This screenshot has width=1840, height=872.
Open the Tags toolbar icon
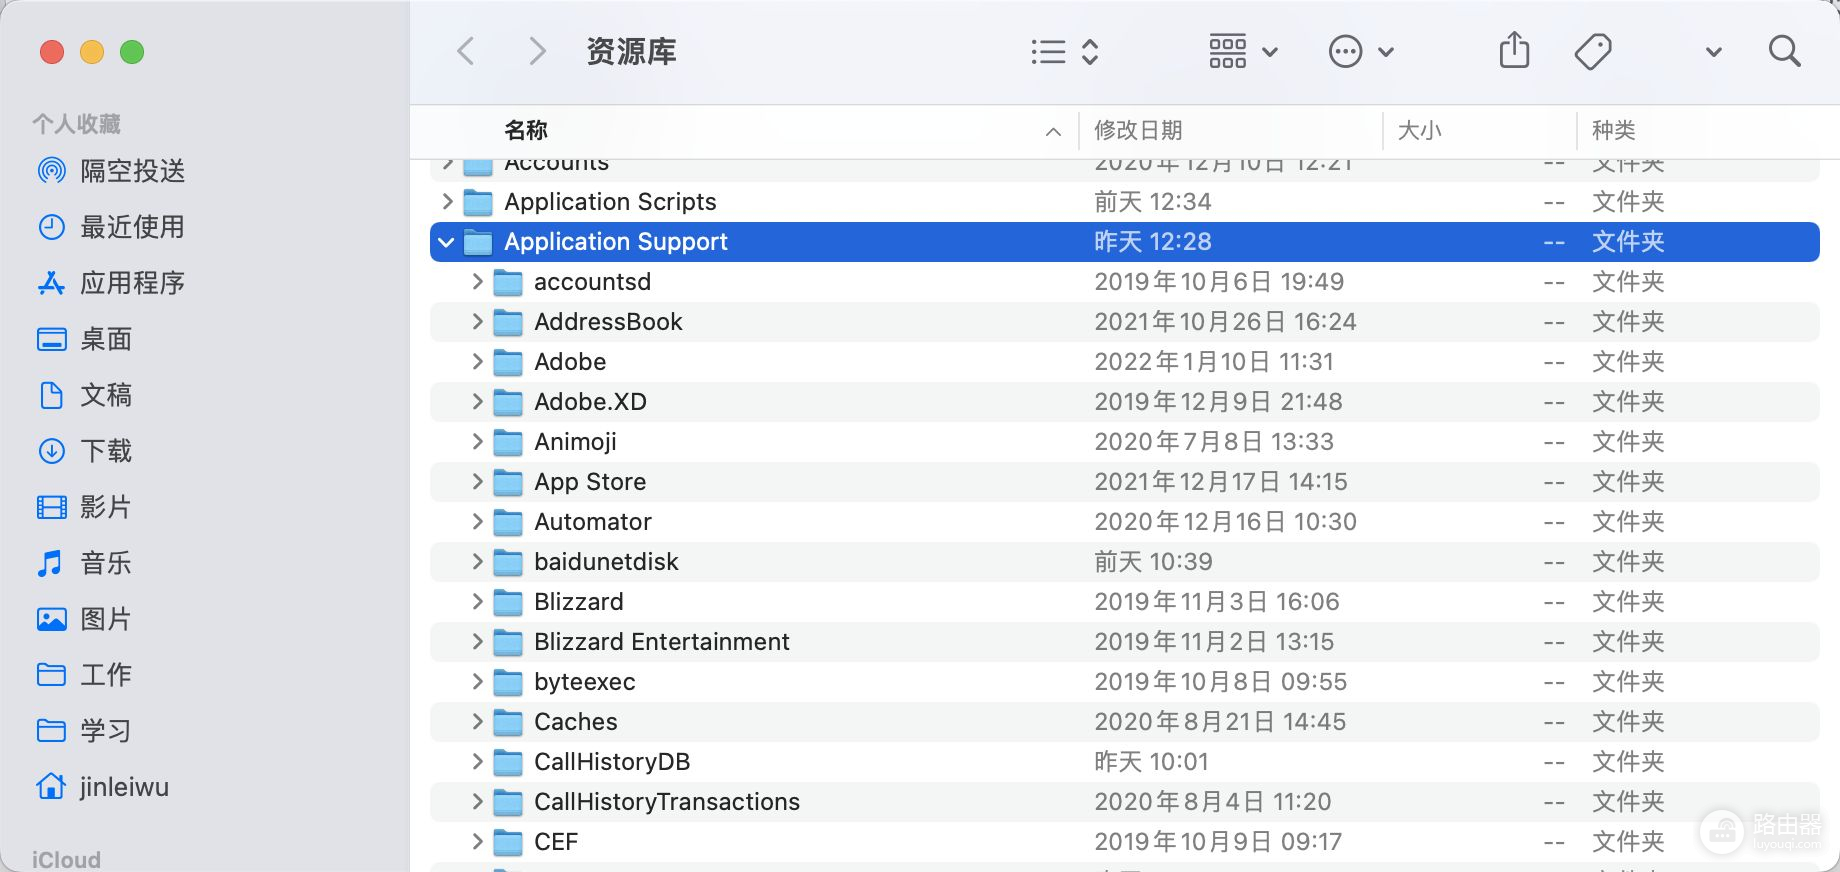click(x=1593, y=51)
